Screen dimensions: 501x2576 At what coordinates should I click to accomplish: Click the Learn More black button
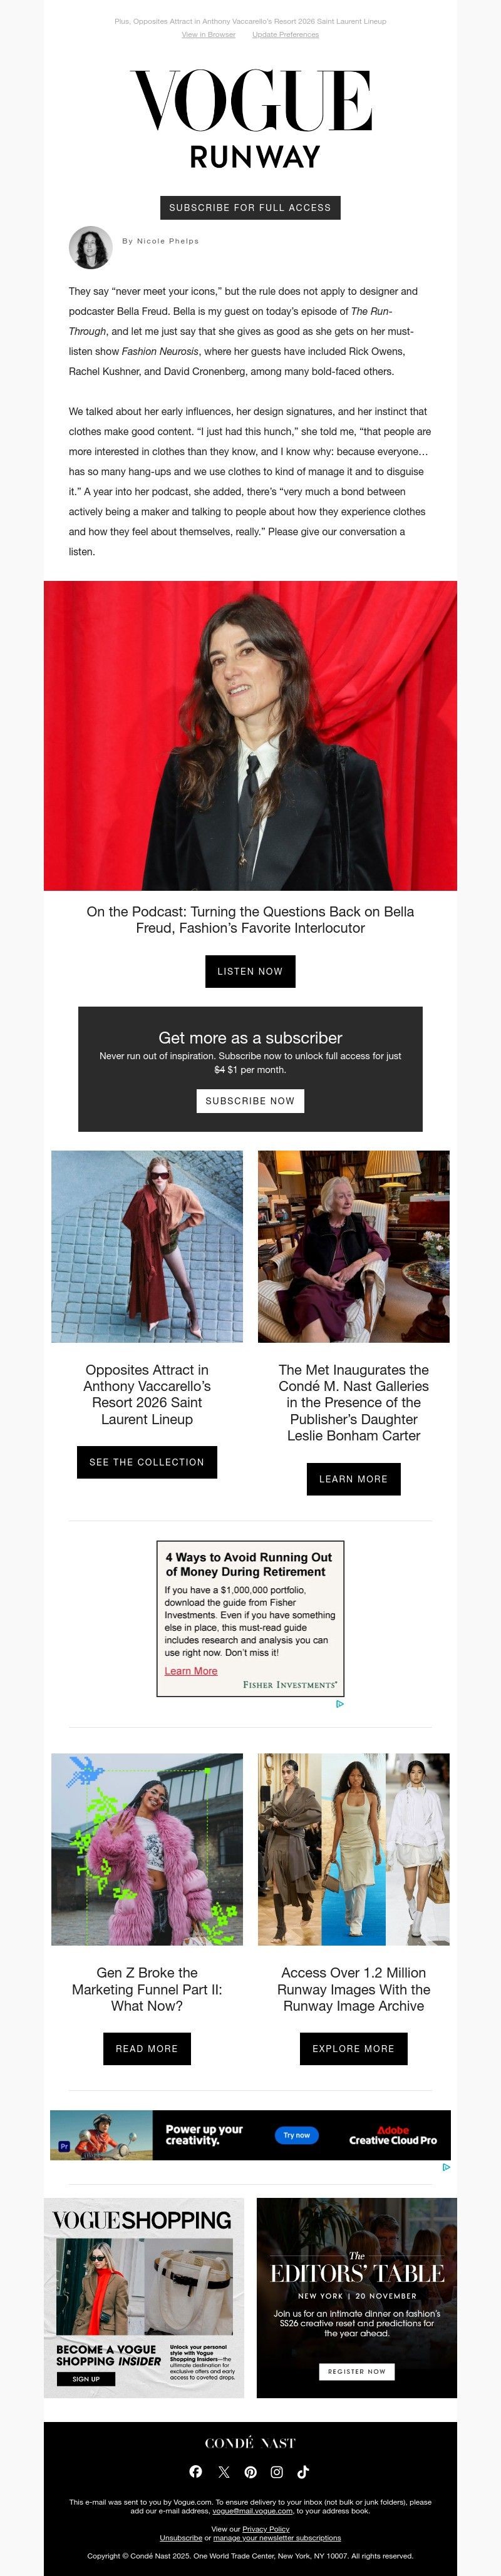coord(353,1478)
